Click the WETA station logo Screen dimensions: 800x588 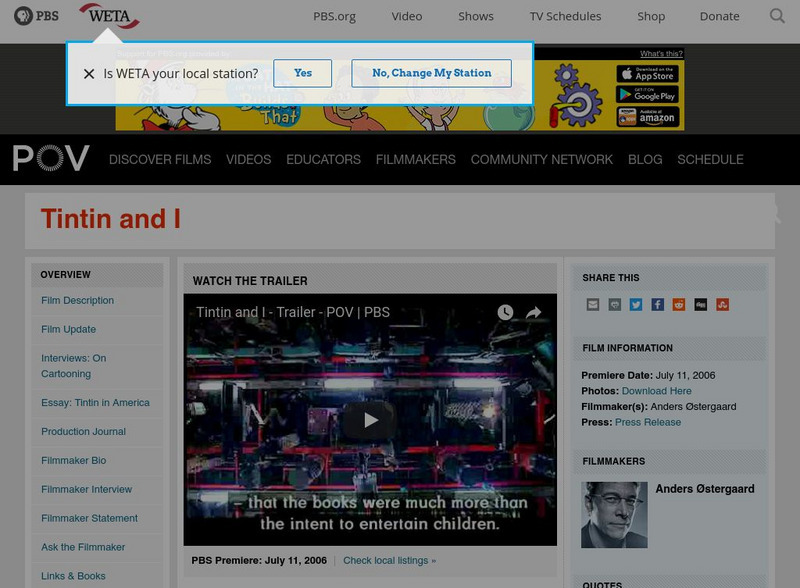pos(110,15)
